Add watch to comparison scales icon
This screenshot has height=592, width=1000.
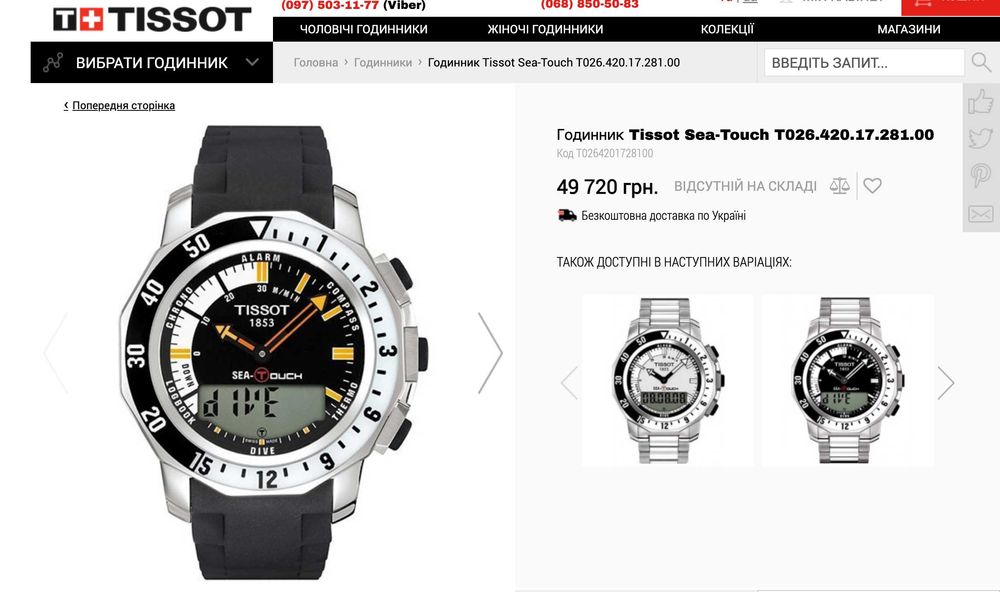[839, 186]
